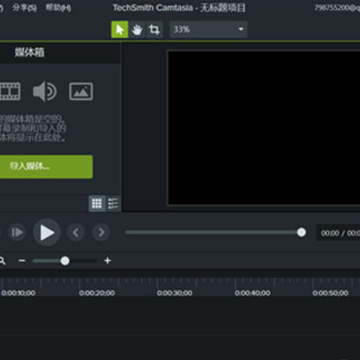Click the 0:00:50;00 timeline ruler mark
This screenshot has height=360, width=360.
pos(330,293)
